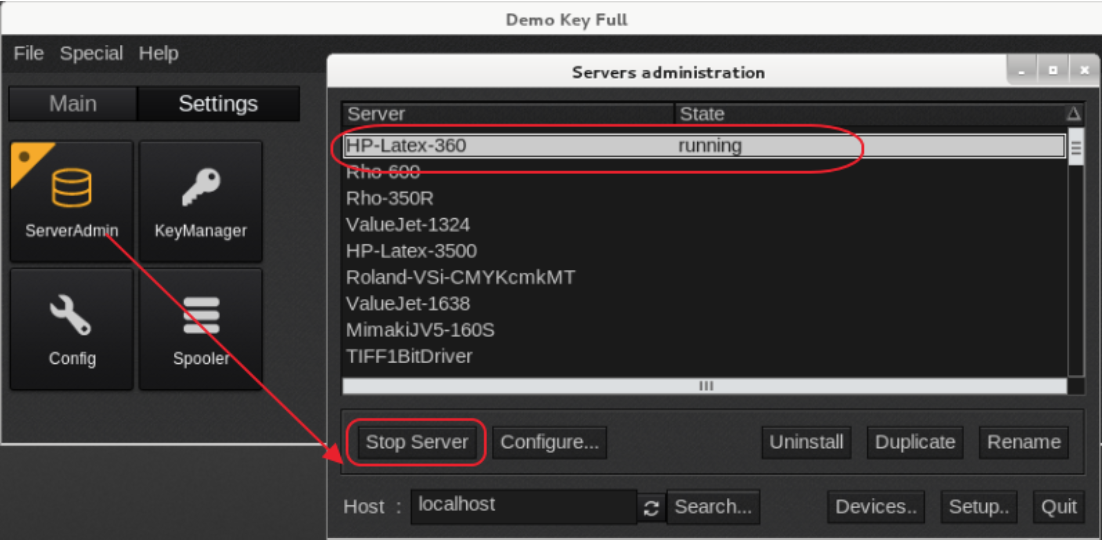Open the Config wrench icon
The image size is (1102, 540).
[x=71, y=318]
